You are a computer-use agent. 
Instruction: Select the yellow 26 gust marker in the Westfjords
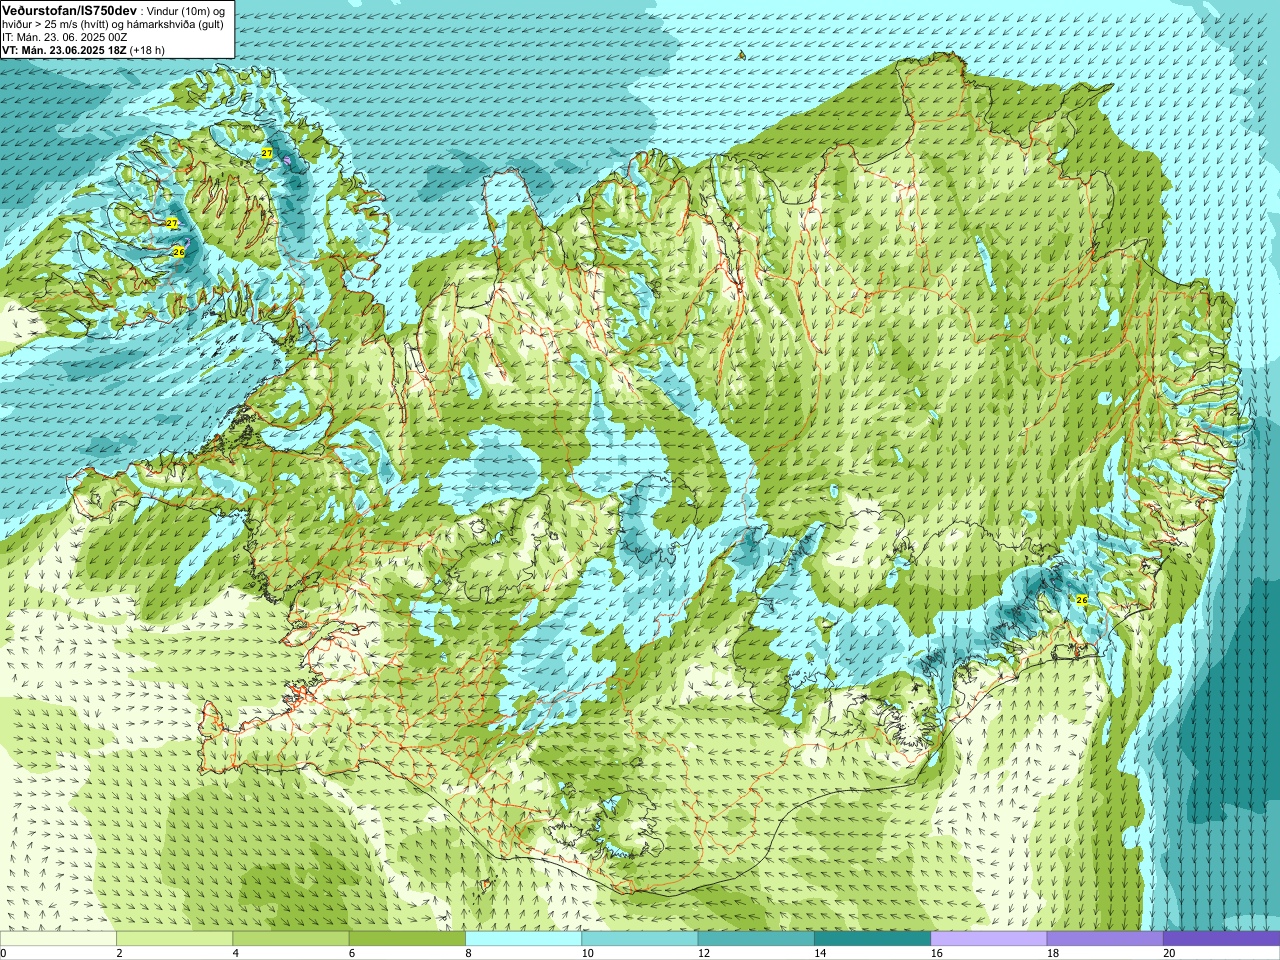(179, 252)
